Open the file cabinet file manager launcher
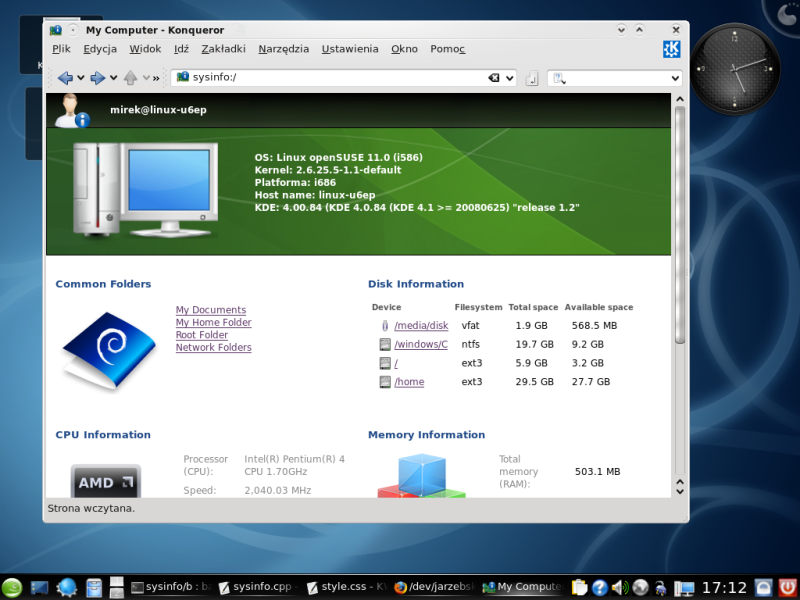 (94, 587)
